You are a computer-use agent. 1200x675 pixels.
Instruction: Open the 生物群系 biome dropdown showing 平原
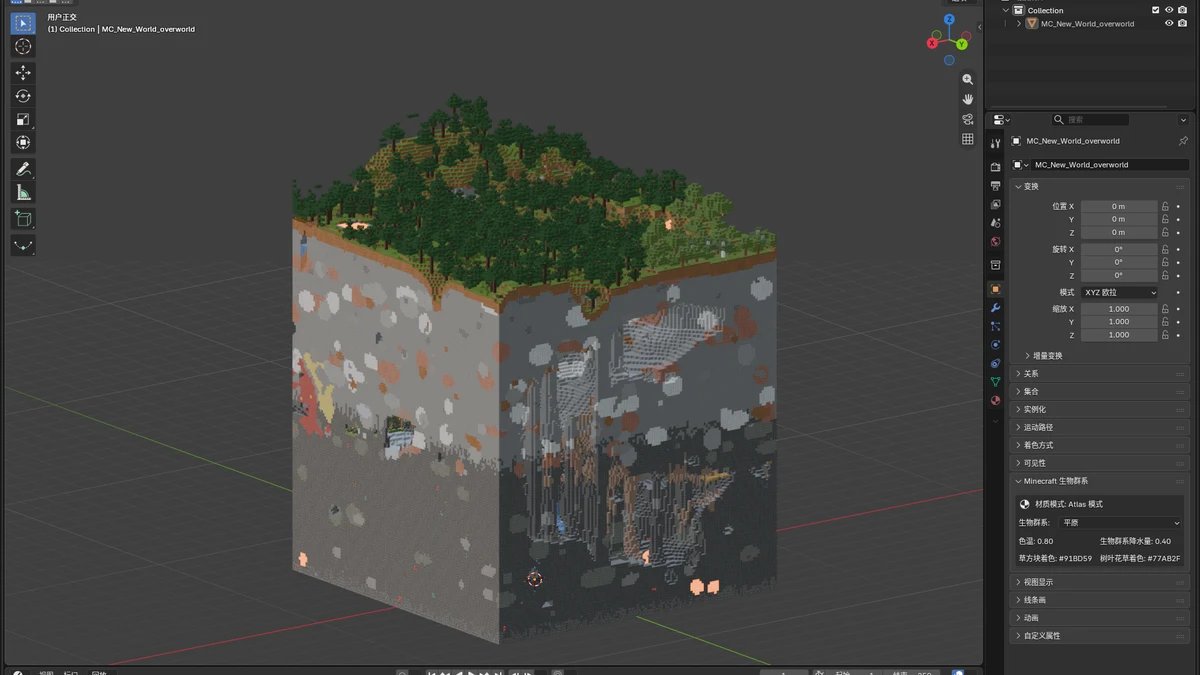(x=1121, y=523)
